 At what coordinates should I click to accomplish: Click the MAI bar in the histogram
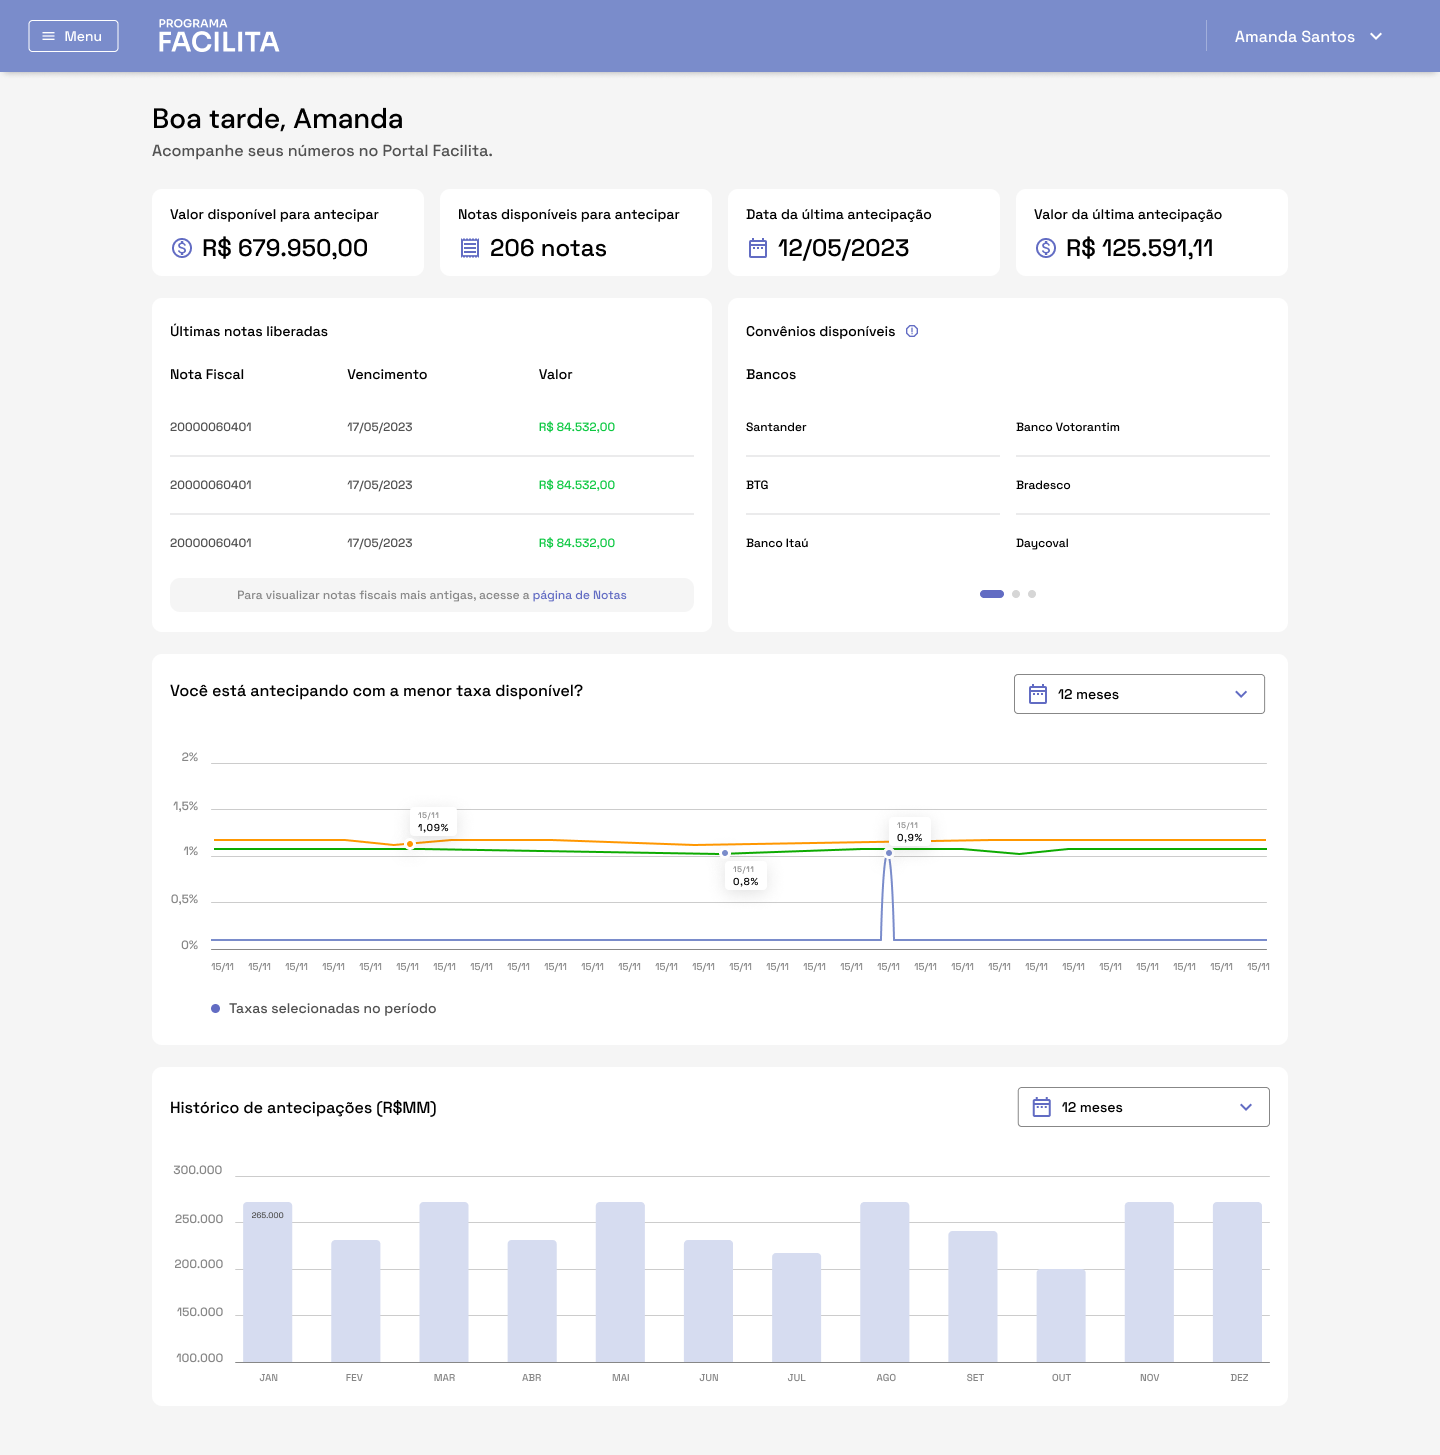[x=620, y=1282]
